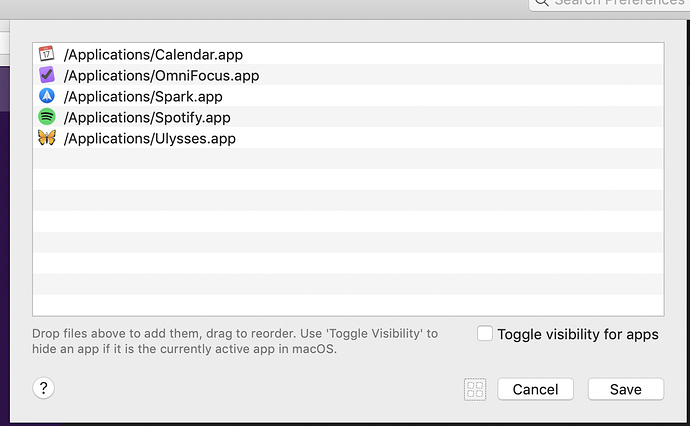Click the green Spotify icon
The height and width of the screenshot is (426, 690).
[x=47, y=117]
